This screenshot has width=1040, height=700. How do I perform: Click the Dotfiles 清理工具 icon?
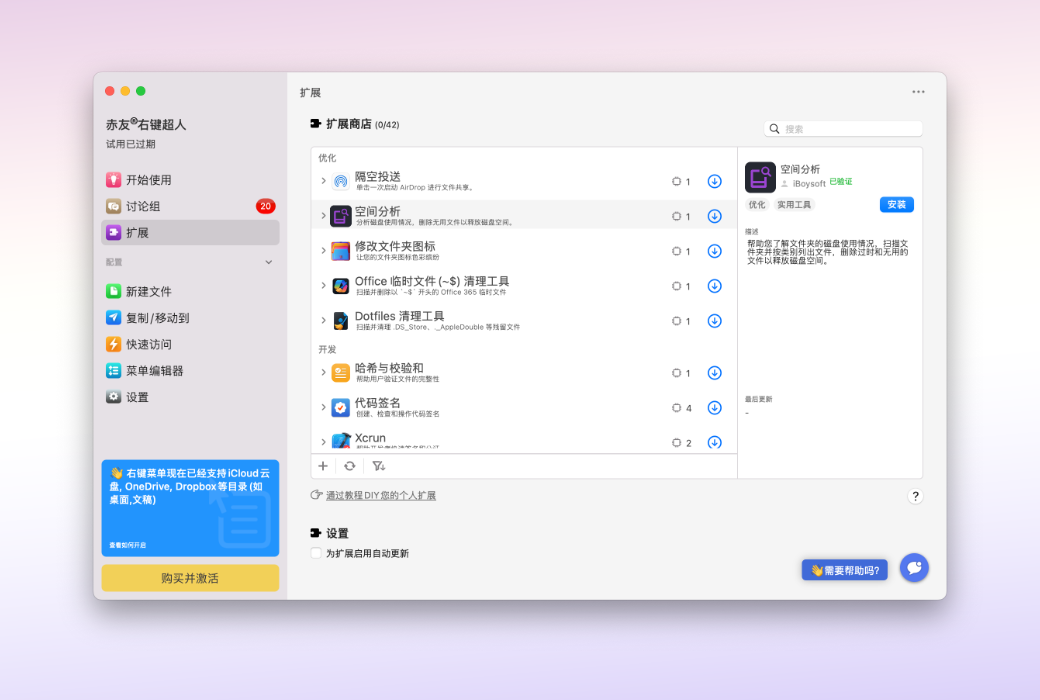pyautogui.click(x=341, y=321)
